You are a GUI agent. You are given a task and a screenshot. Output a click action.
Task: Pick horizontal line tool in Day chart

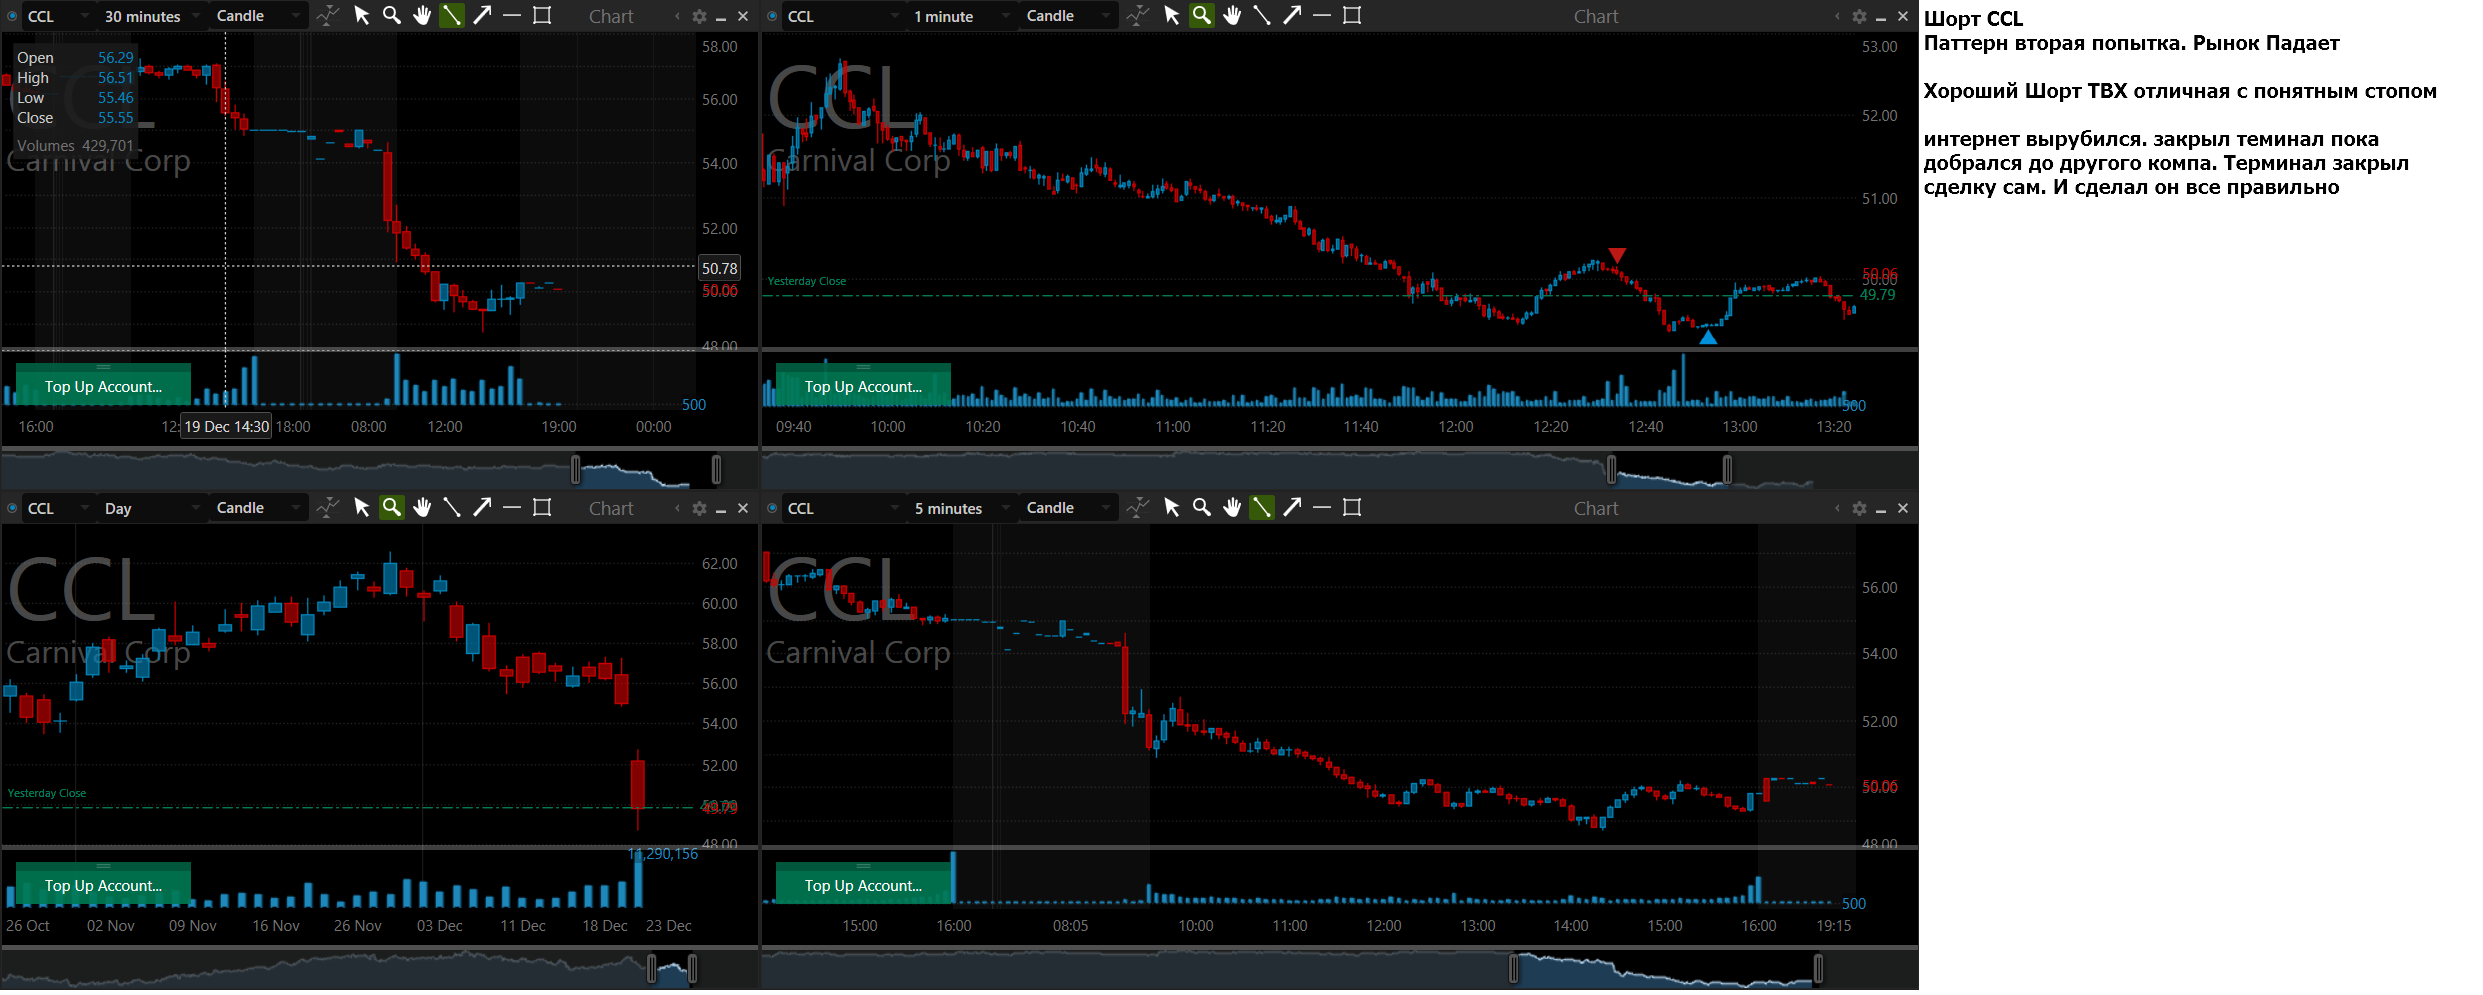(512, 508)
